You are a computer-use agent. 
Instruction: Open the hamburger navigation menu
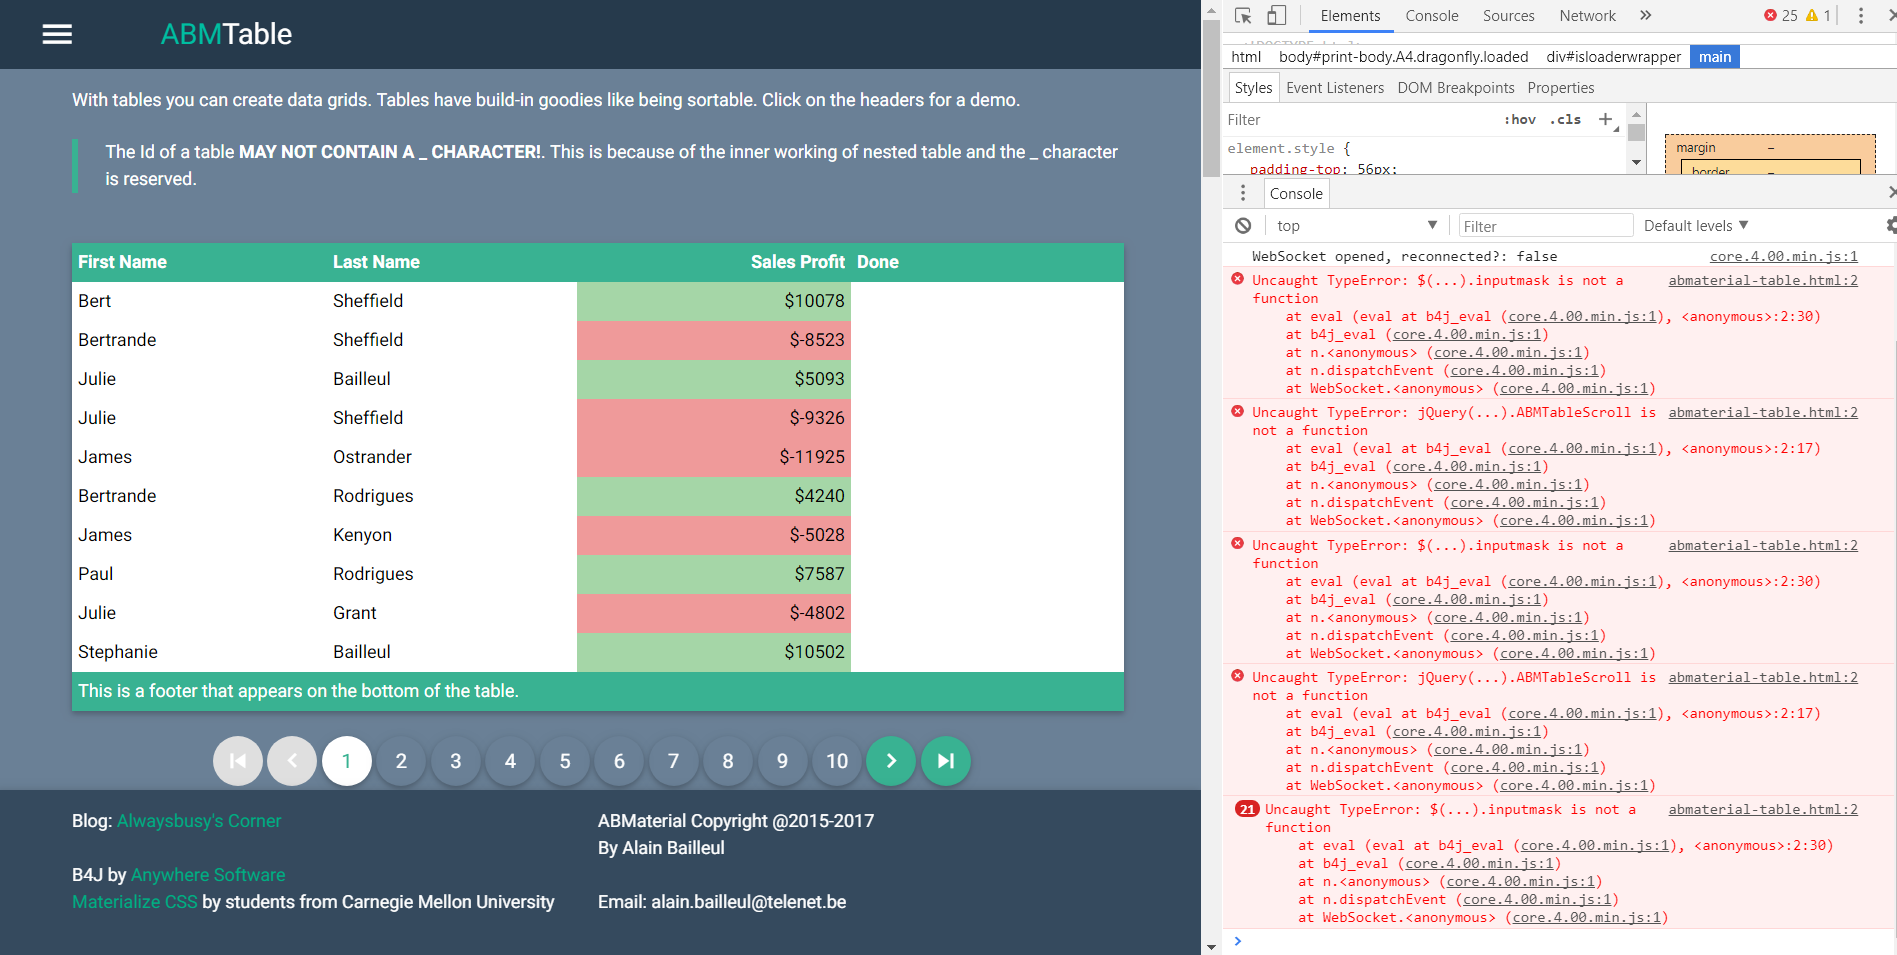(x=57, y=34)
